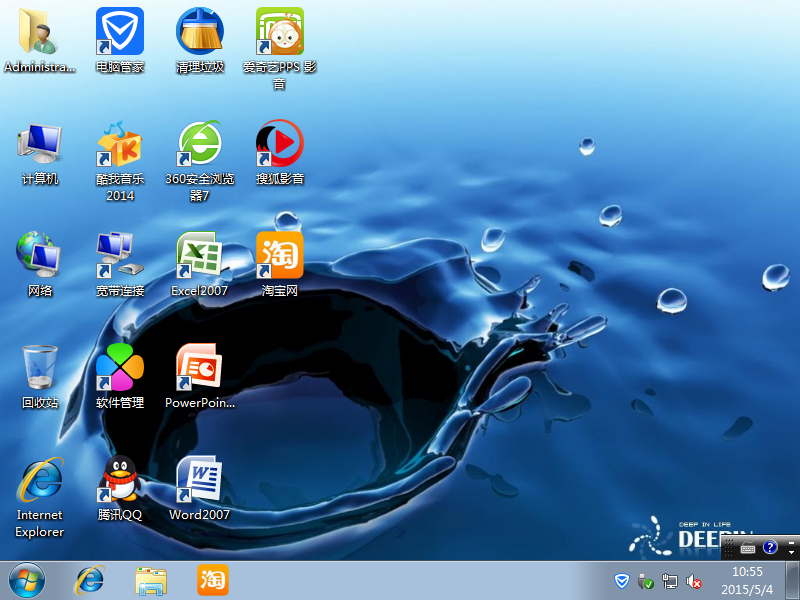Image resolution: width=800 pixels, height=600 pixels.
Task: Click the Safely Remove Hardware tray icon
Action: click(x=645, y=581)
